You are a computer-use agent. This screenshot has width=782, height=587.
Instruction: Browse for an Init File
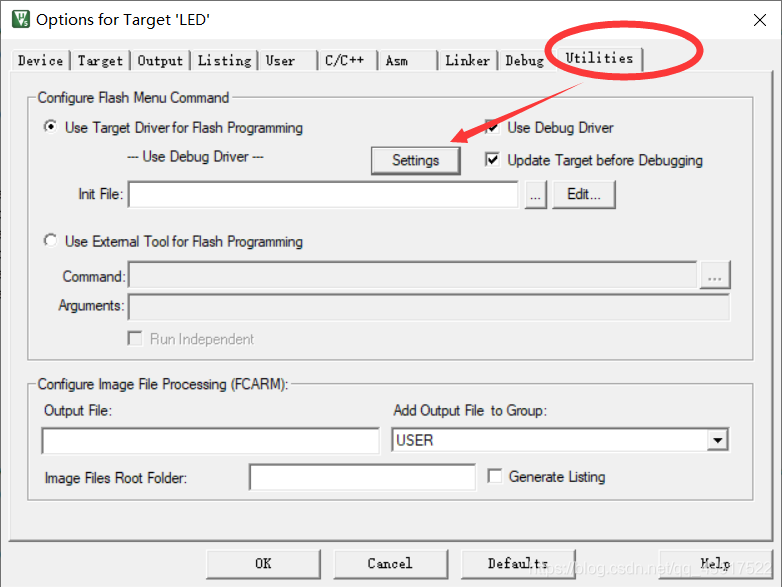536,195
